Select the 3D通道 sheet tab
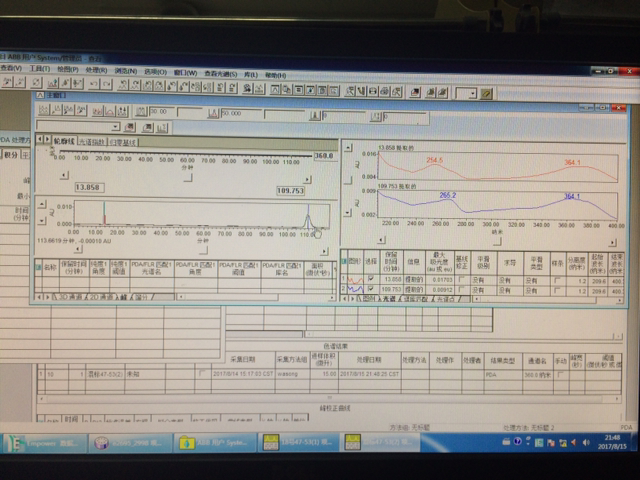 (x=70, y=297)
